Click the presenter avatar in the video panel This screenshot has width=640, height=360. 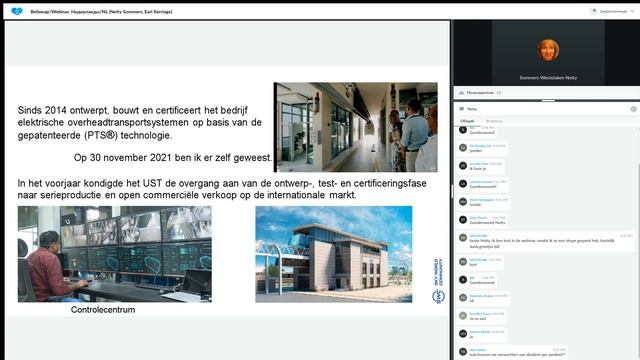click(548, 50)
